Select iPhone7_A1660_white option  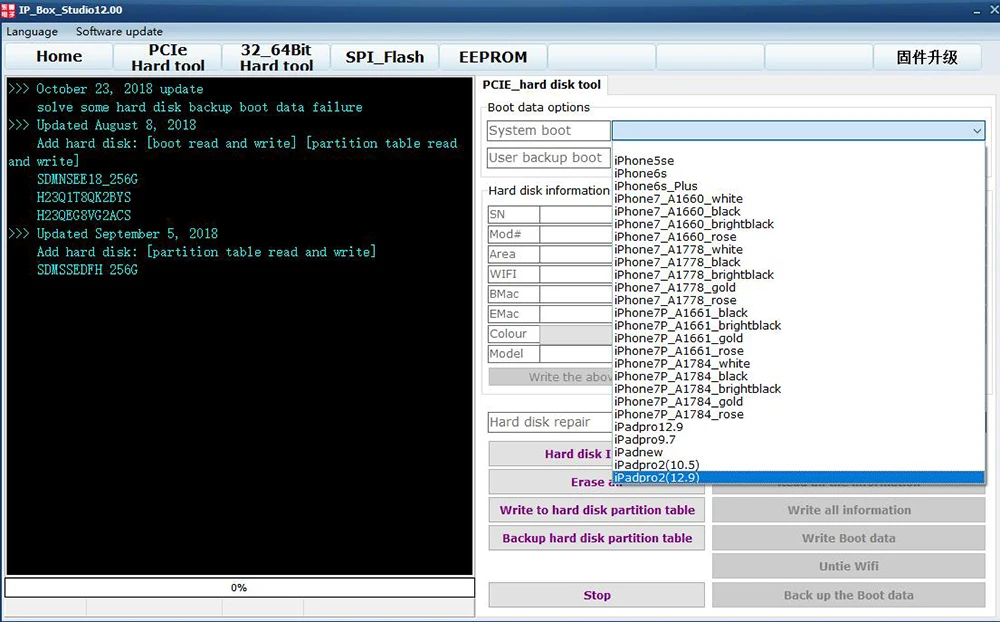coord(798,199)
